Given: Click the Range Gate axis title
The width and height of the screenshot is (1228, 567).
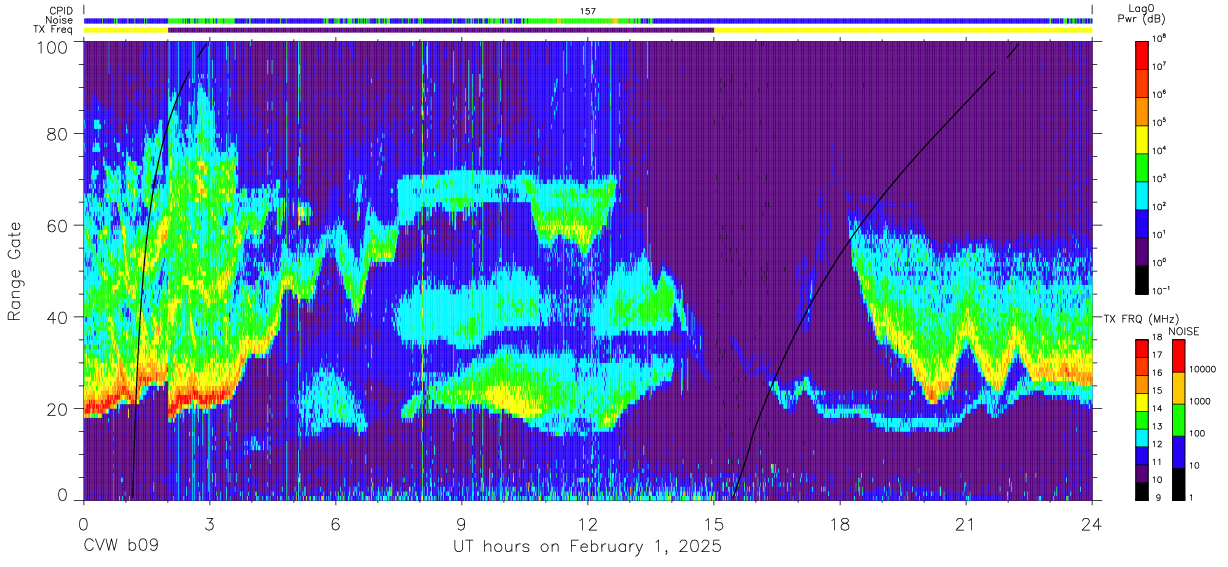Looking at the screenshot, I should (x=14, y=271).
